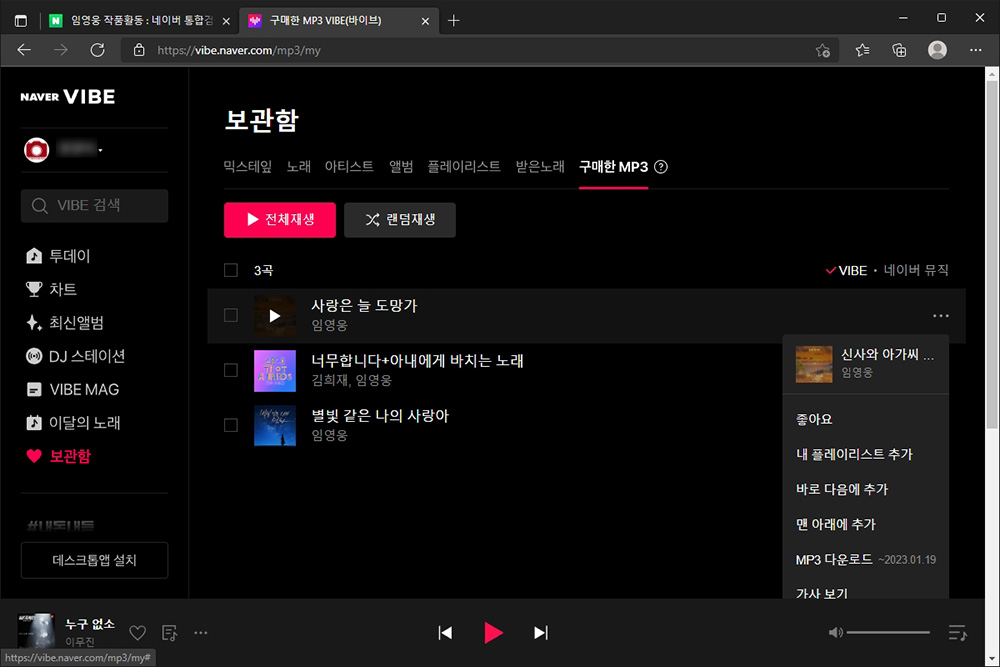This screenshot has height=667, width=1000.
Task: Open song title 별빛 같은 나의 사랑아
Action: [380, 416]
